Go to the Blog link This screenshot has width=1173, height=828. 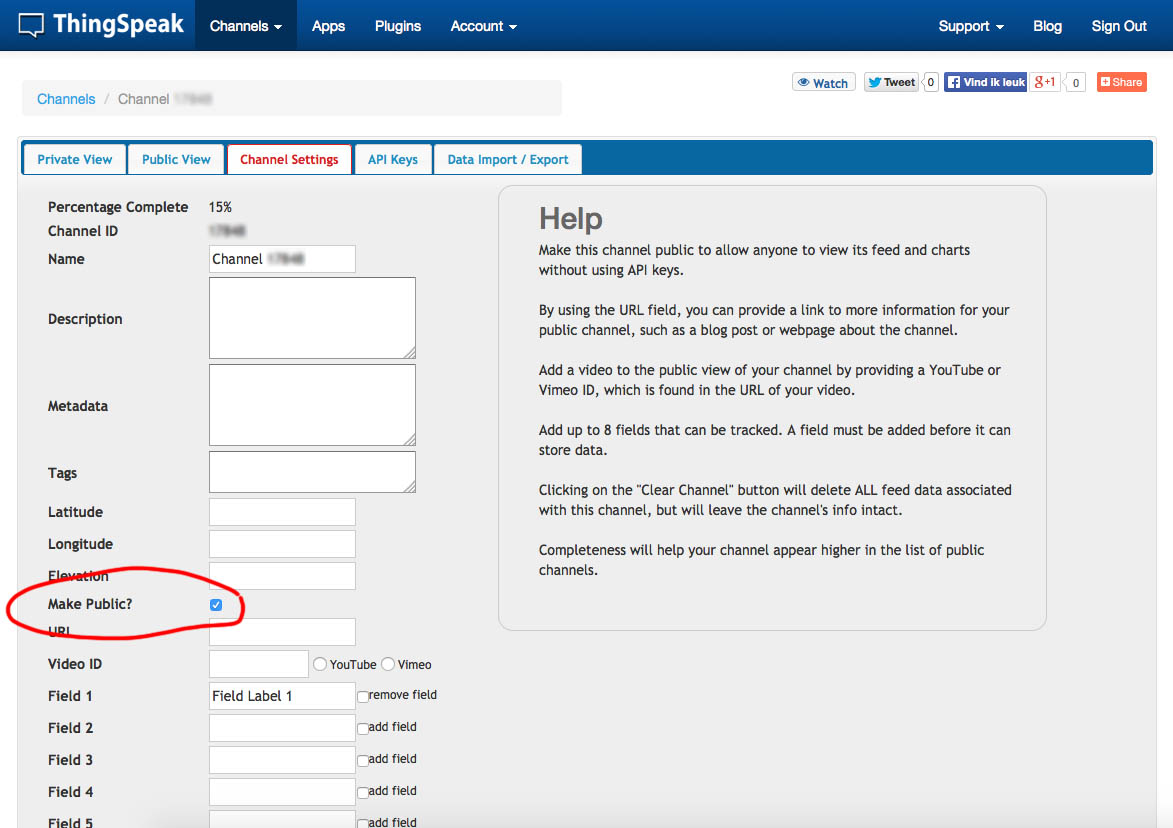[x=1047, y=26]
